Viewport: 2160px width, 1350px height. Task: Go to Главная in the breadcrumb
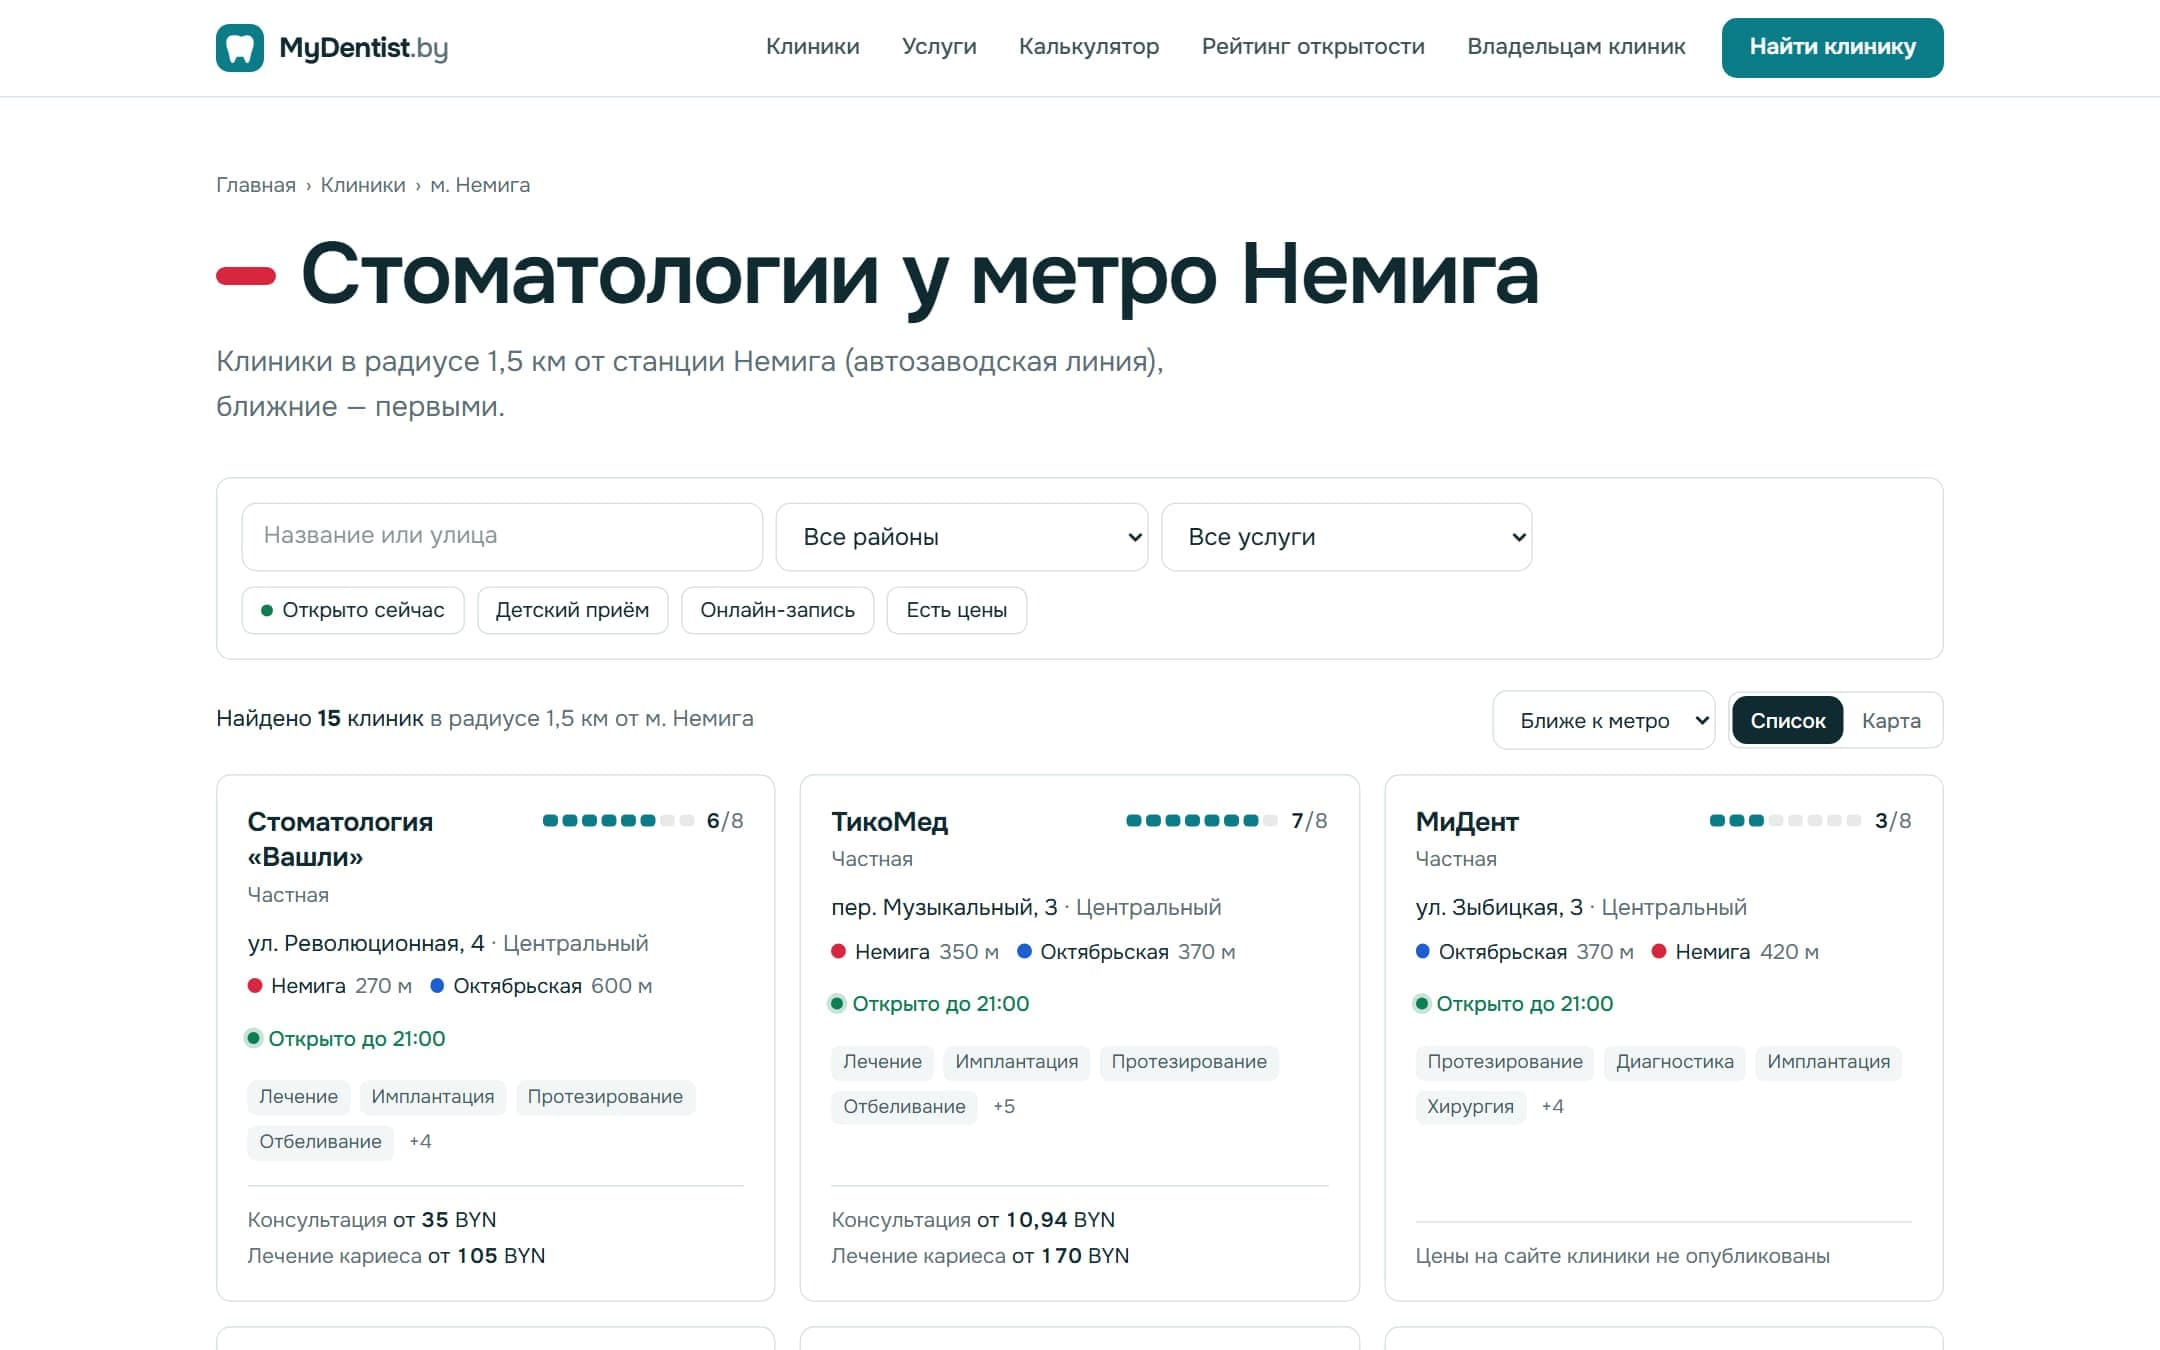256,185
